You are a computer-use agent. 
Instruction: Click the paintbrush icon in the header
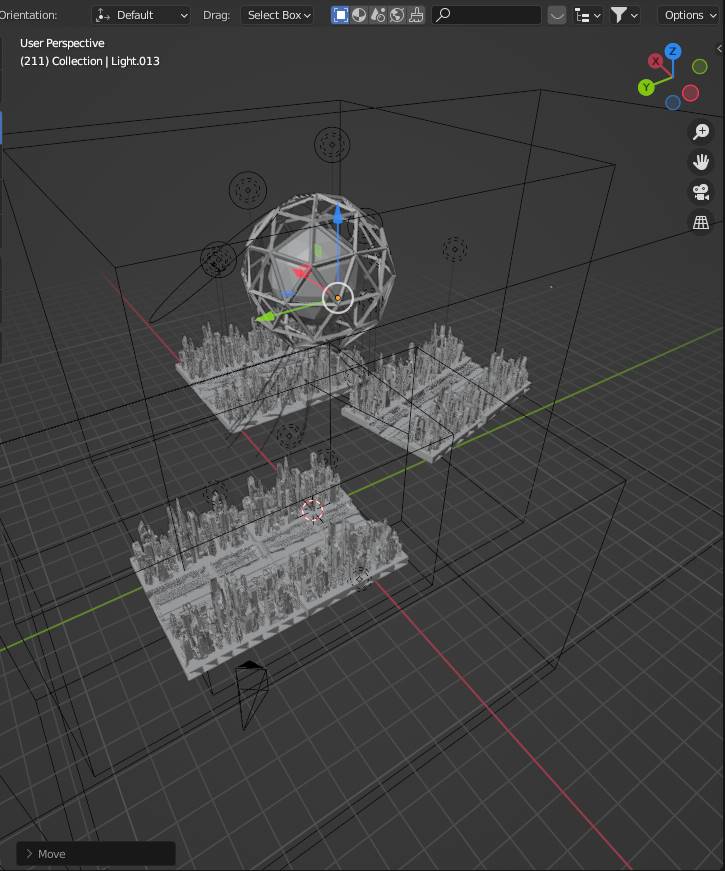tap(416, 15)
